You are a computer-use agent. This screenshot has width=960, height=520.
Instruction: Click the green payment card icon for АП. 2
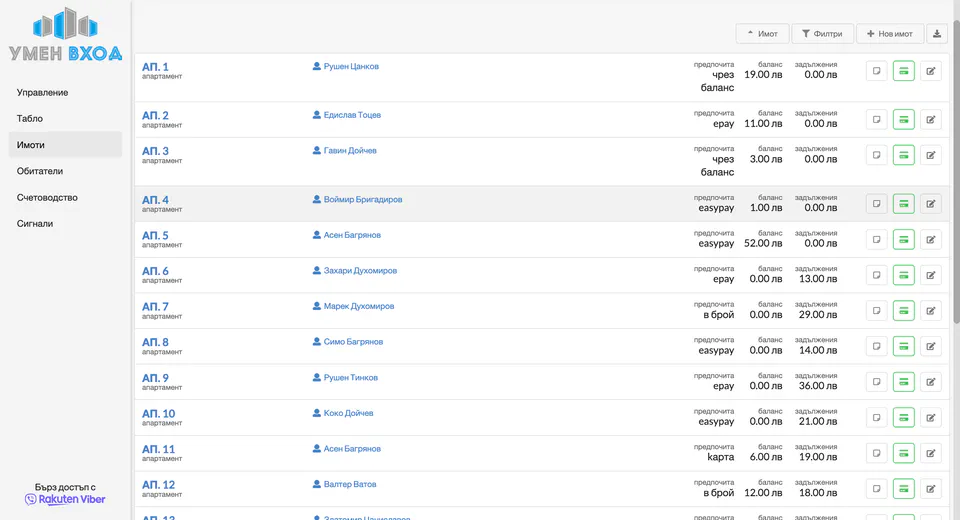pyautogui.click(x=903, y=119)
